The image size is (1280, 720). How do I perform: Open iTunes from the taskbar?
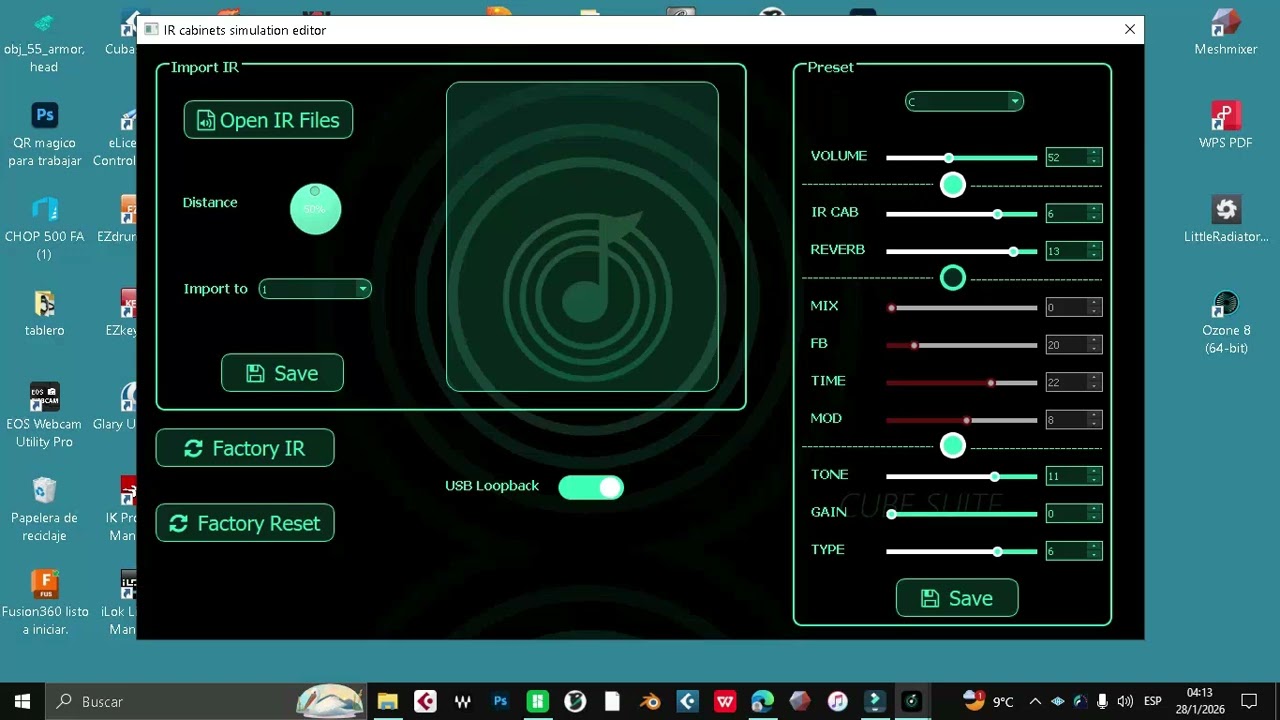click(x=838, y=701)
